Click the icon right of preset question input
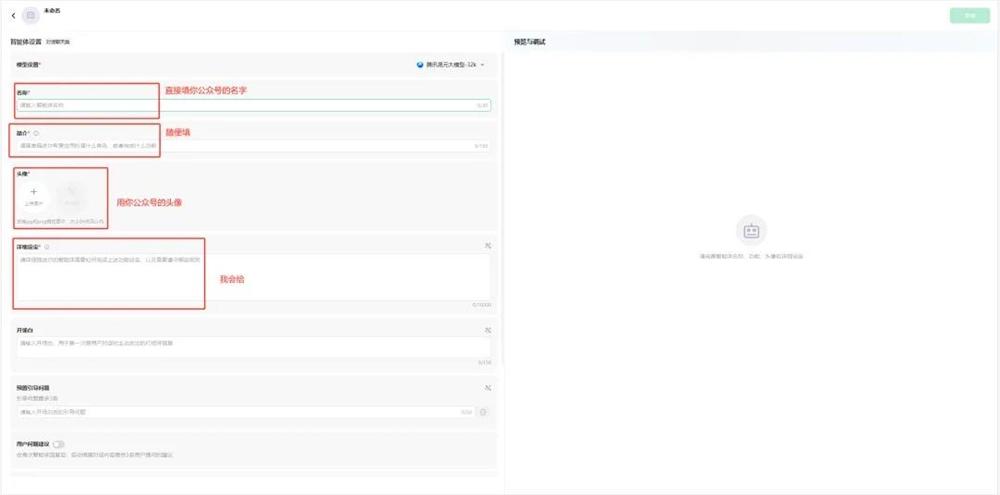1000x495 pixels. click(483, 412)
